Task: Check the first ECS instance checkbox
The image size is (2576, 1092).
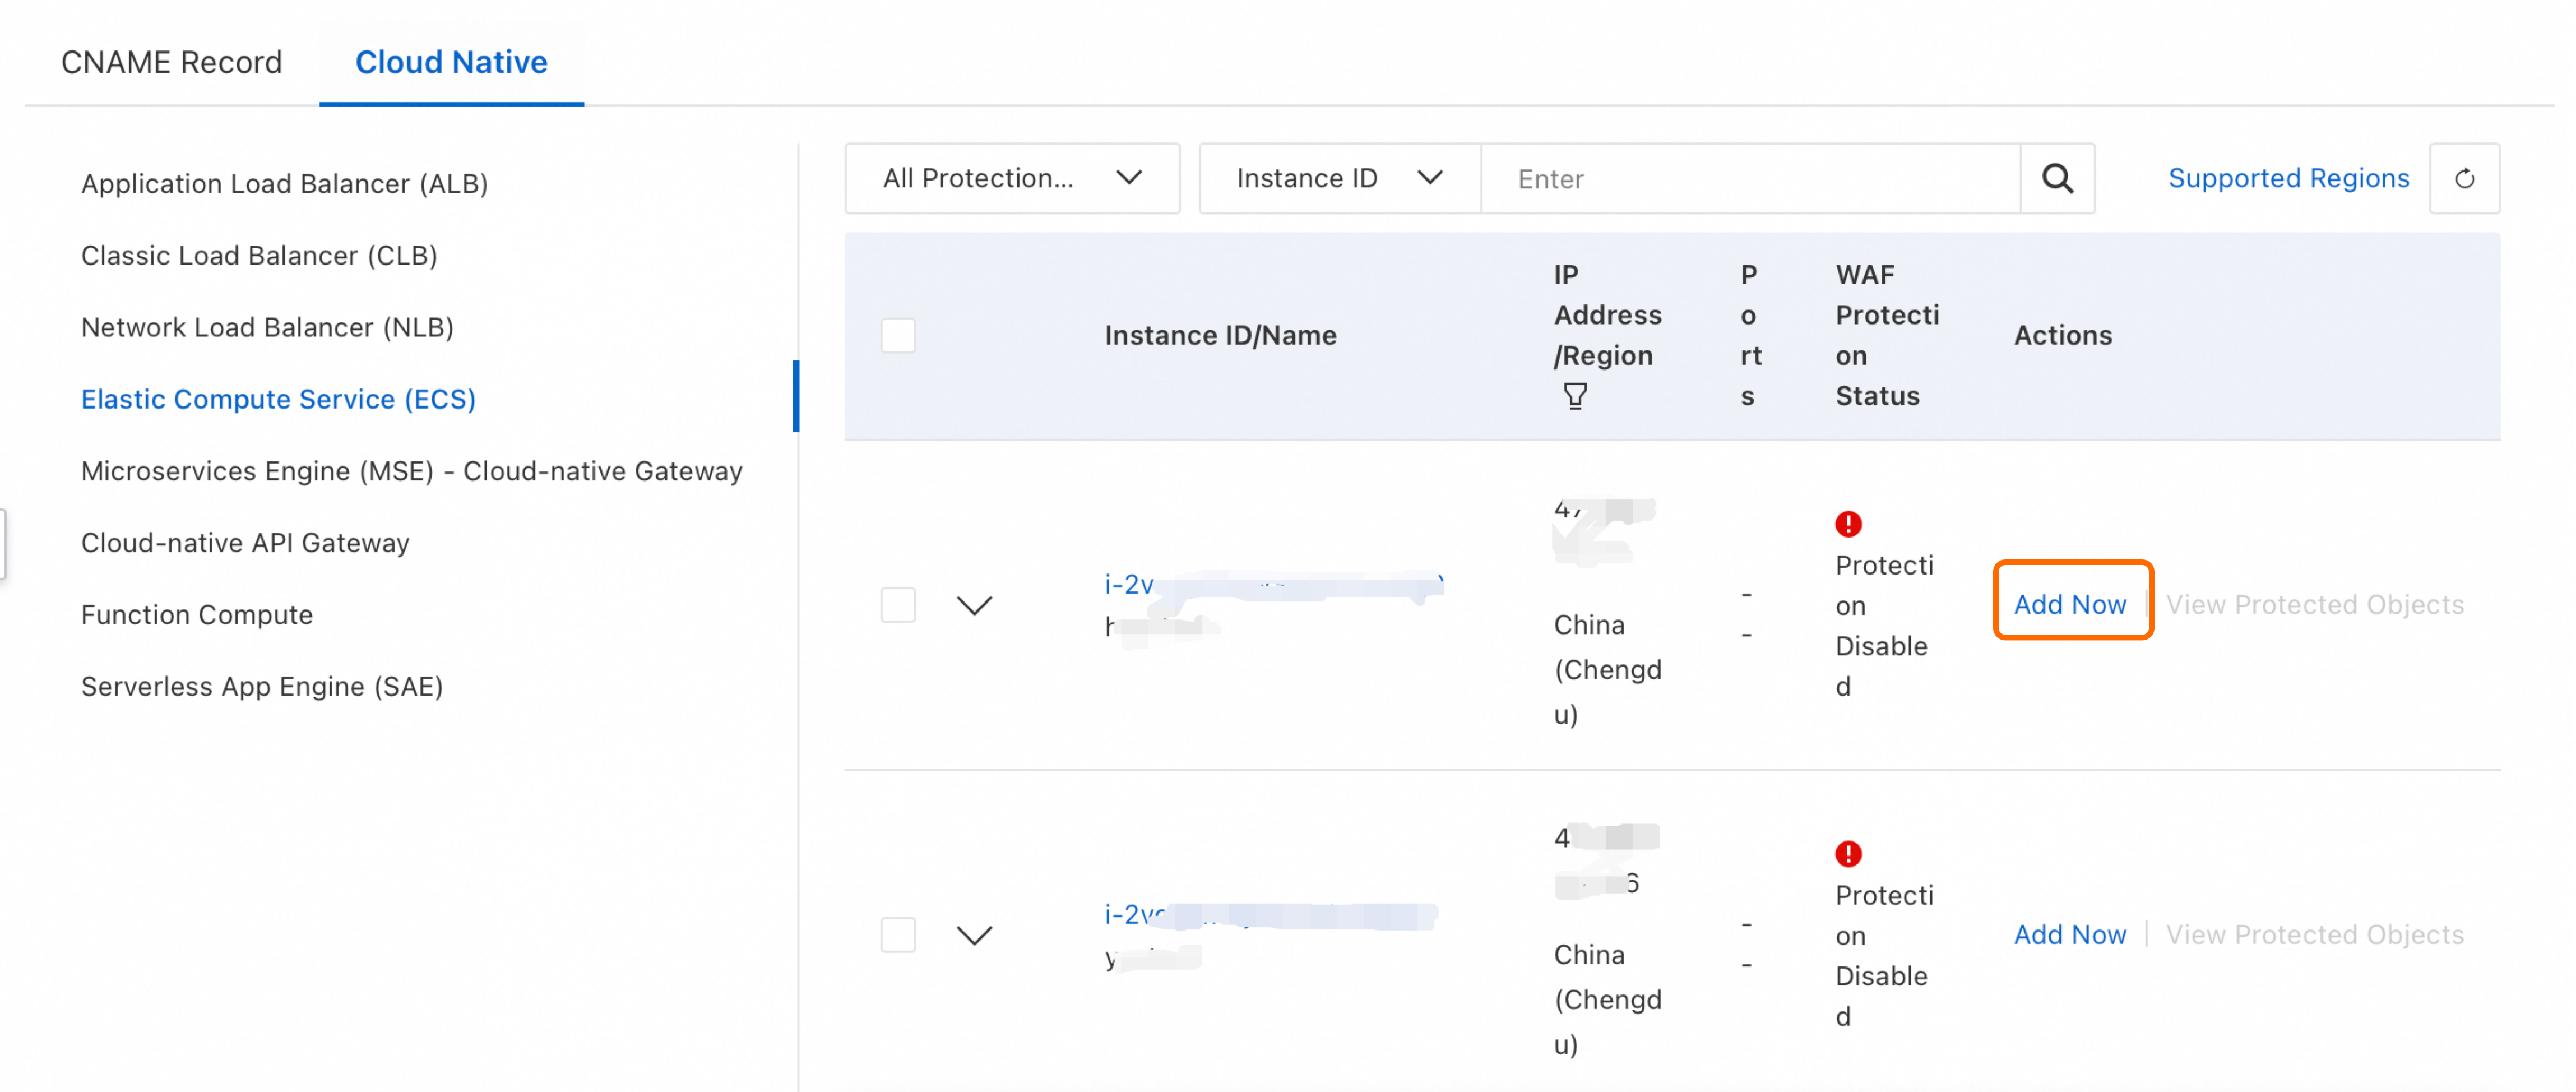Action: point(897,605)
